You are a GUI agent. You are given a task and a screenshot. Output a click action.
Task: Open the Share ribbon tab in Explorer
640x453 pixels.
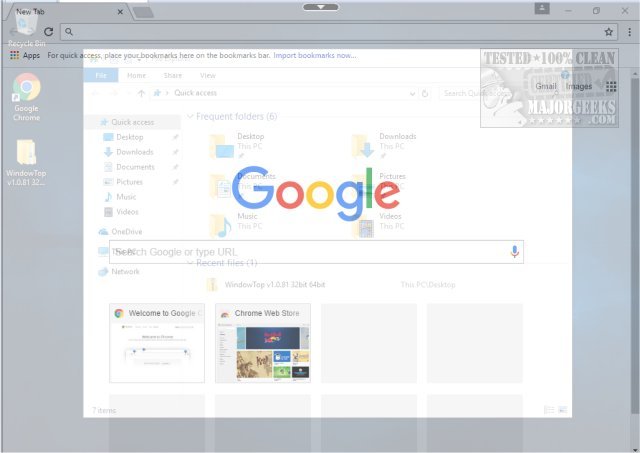tap(173, 76)
